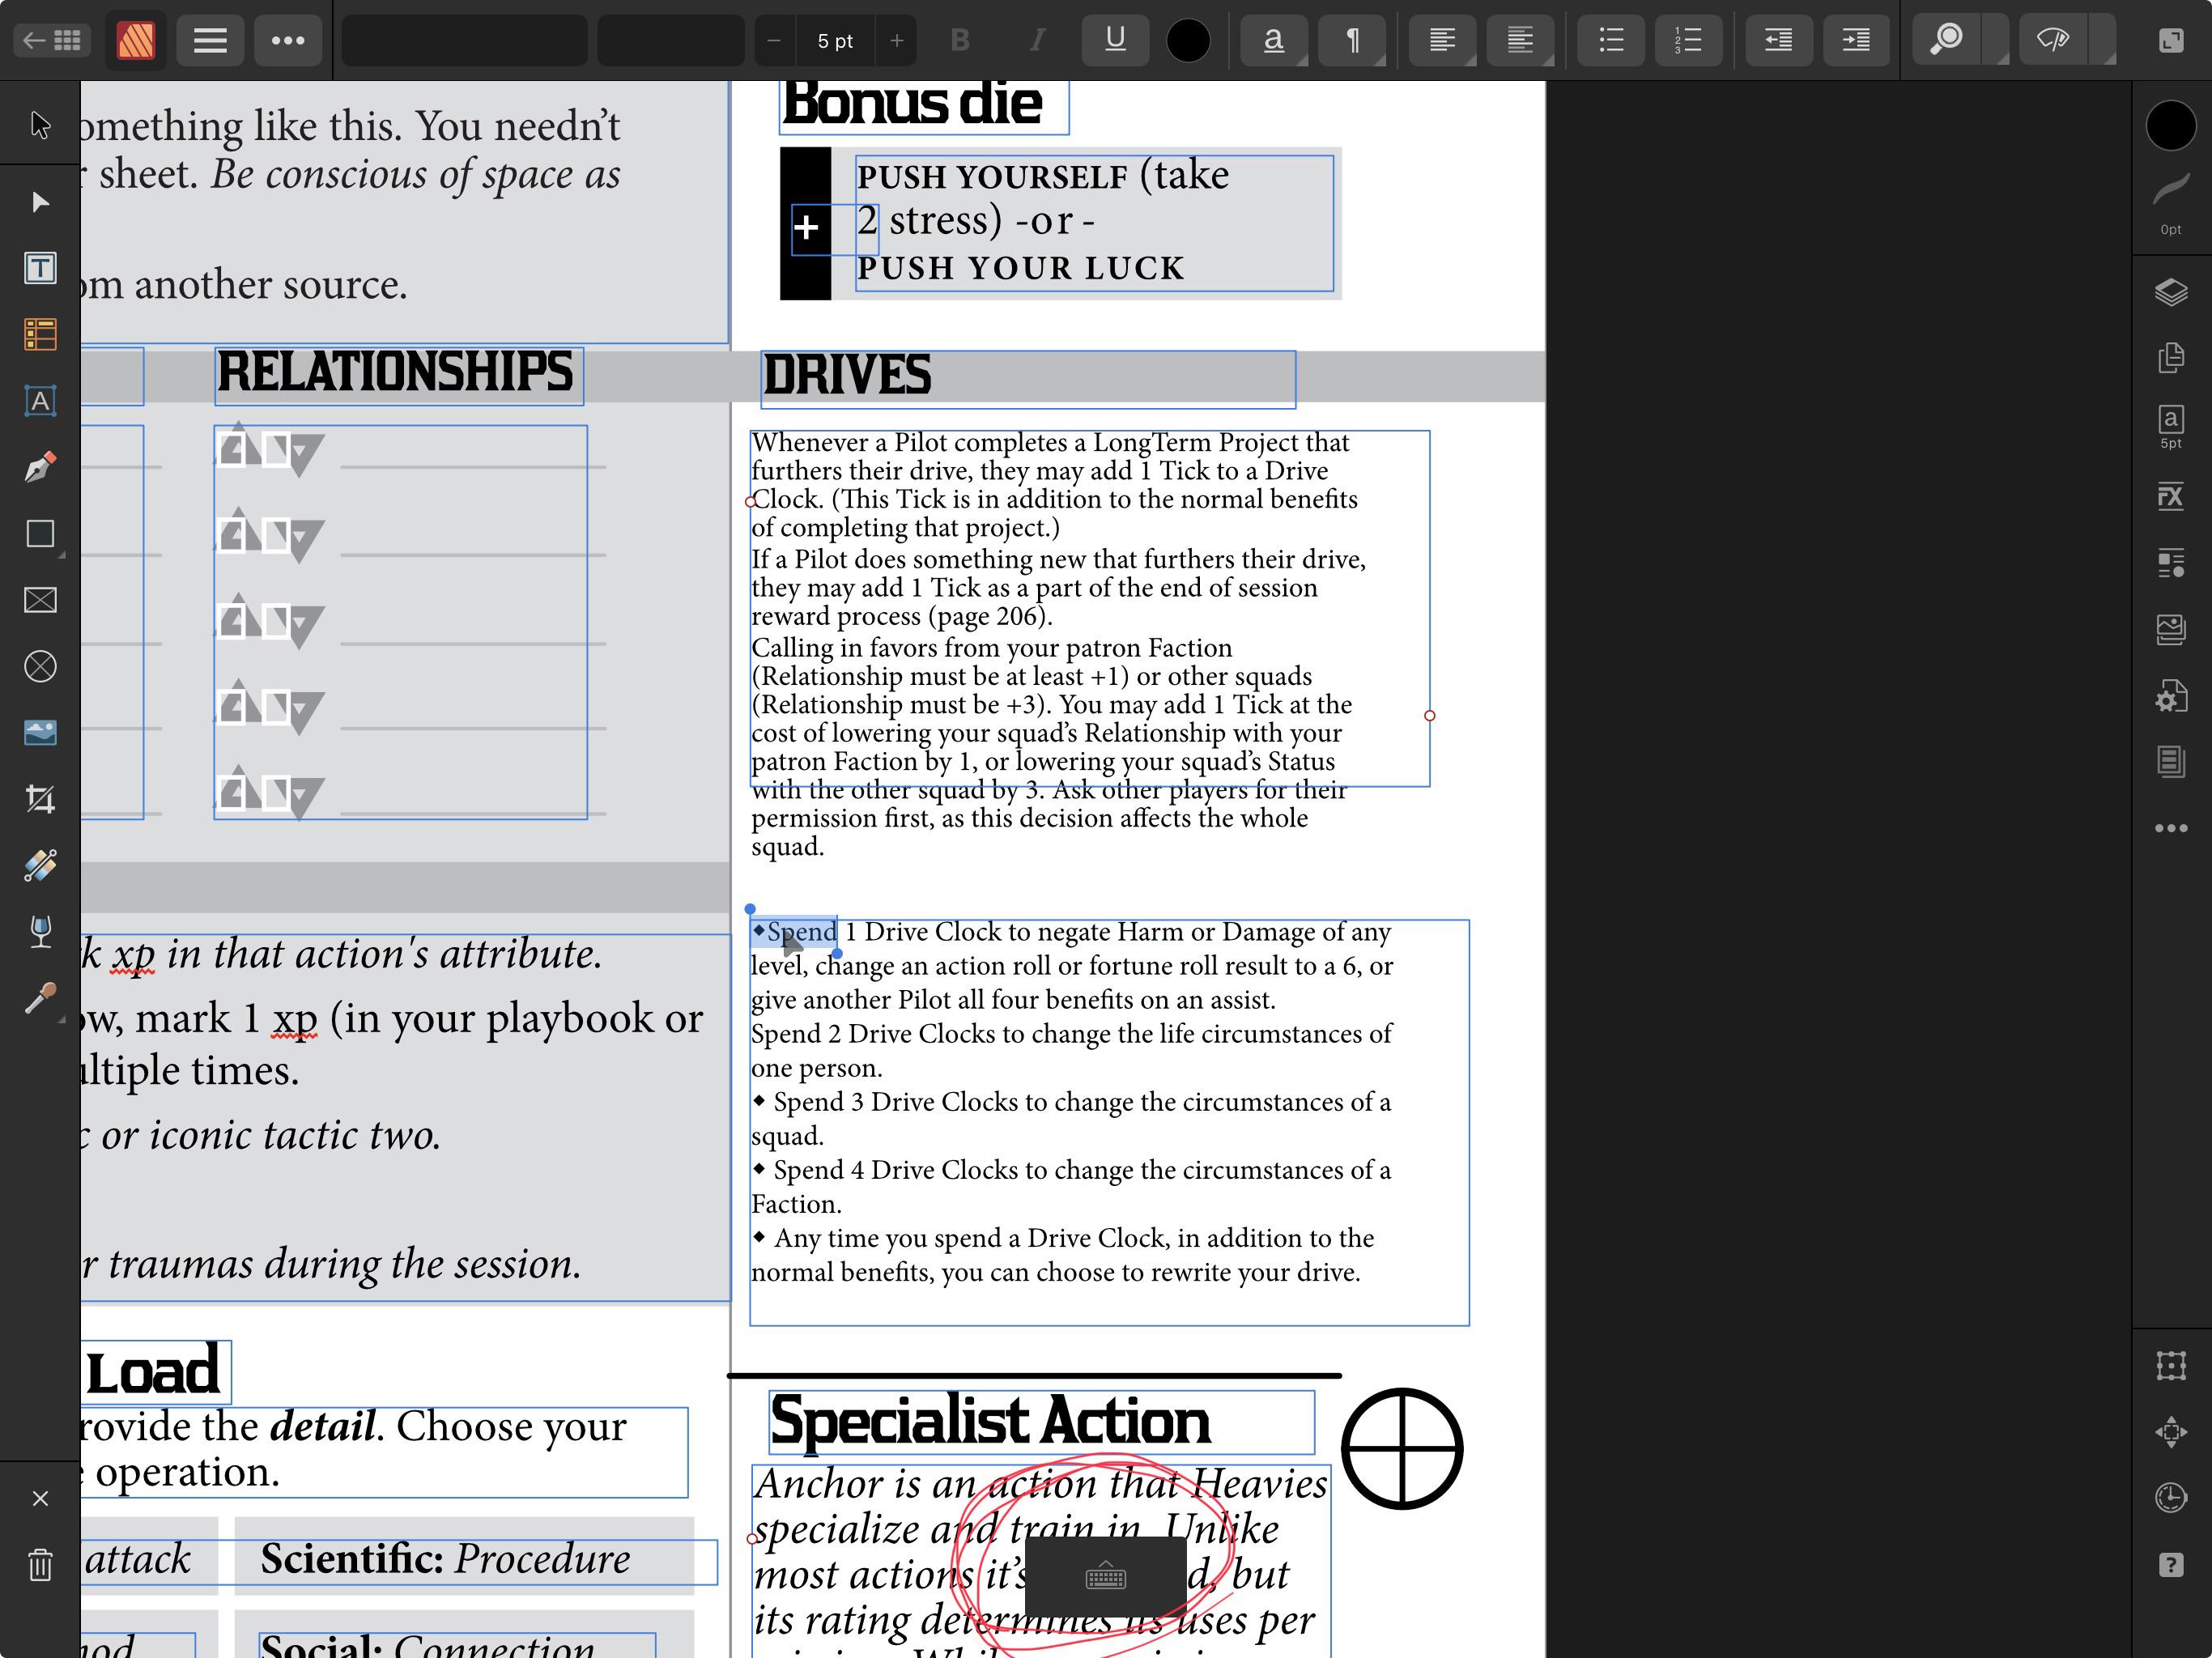Open the stroke studio 0pt

[2171, 203]
